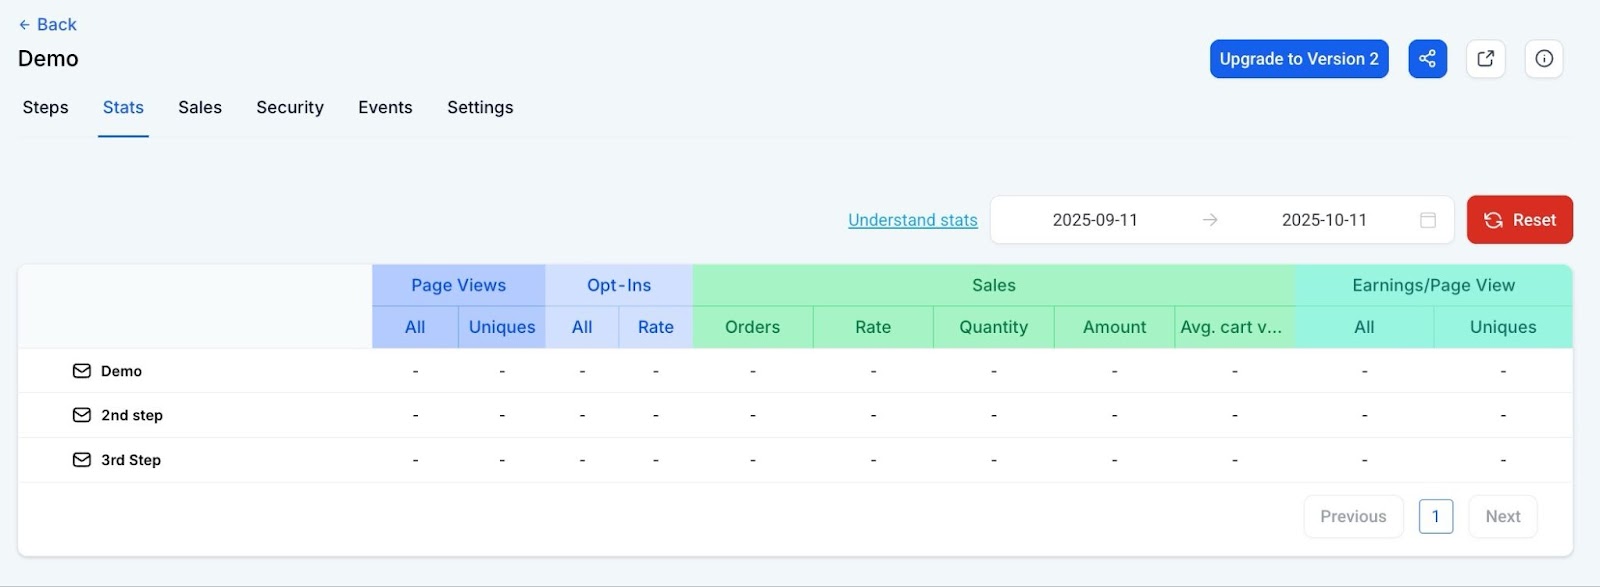Go back using the Back arrow link
Image resolution: width=1600 pixels, height=587 pixels.
[47, 24]
